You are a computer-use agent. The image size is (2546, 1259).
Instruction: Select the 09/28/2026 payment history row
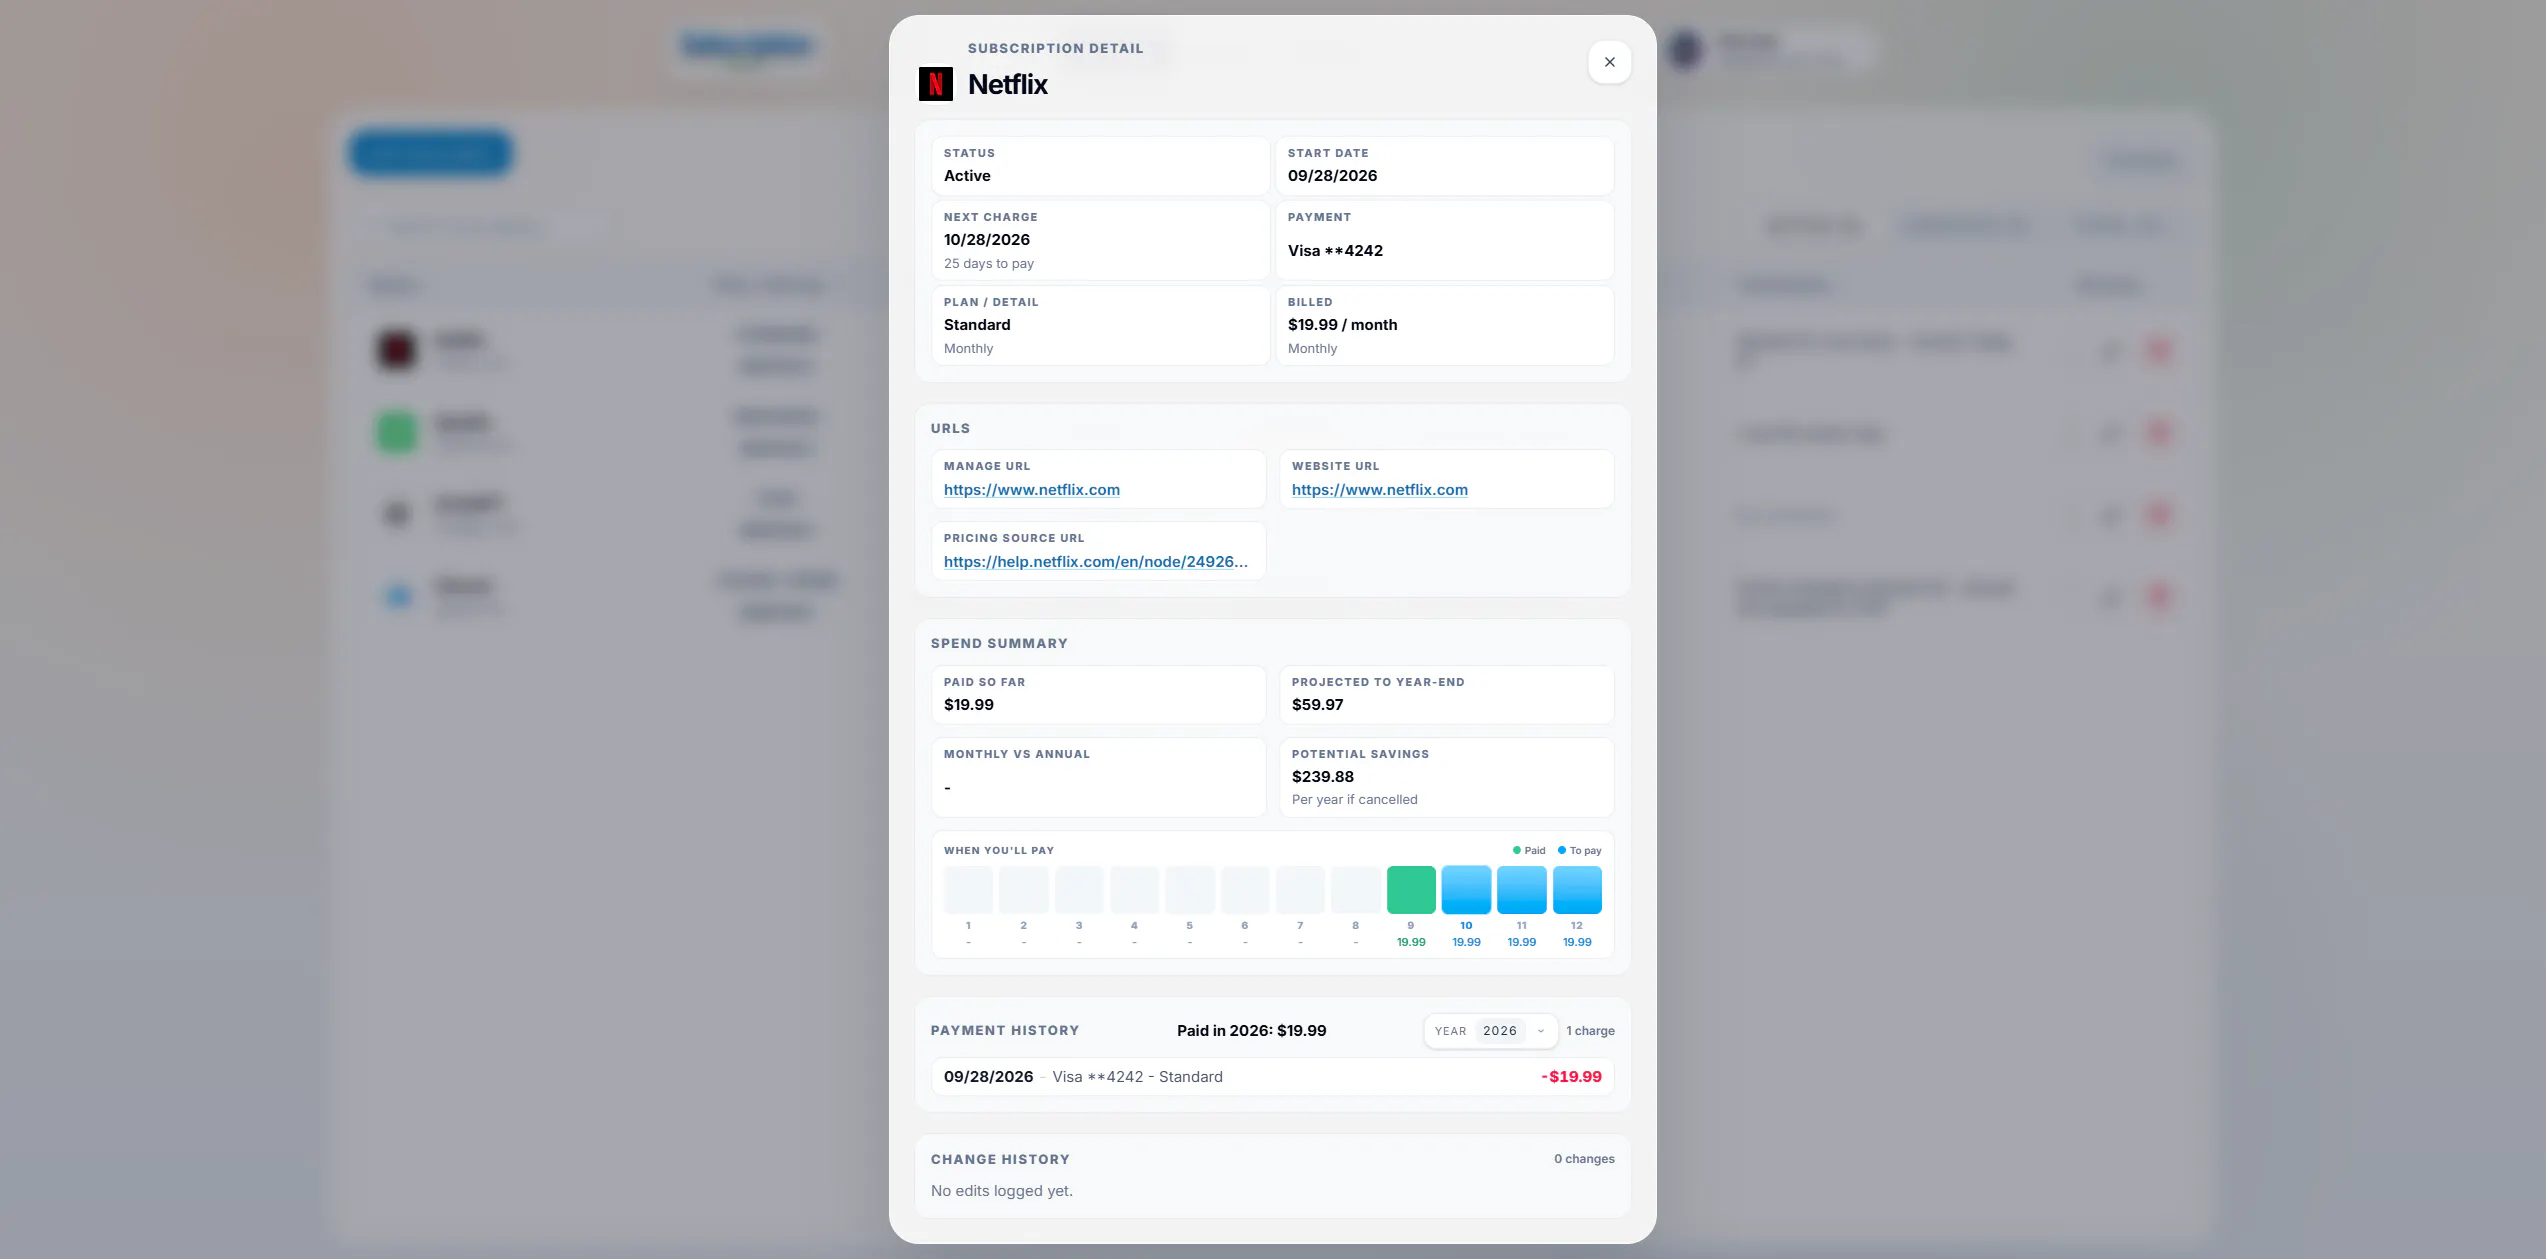pos(1272,1077)
